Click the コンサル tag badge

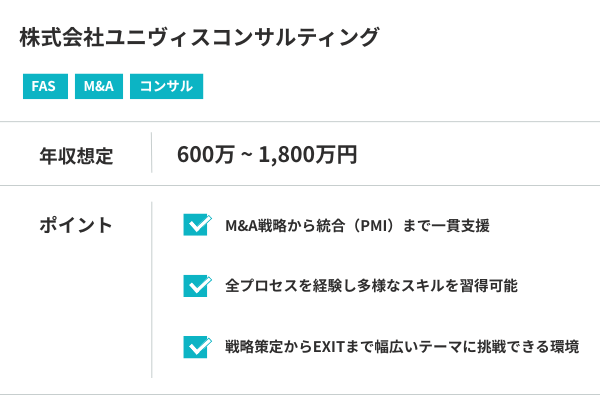(167, 87)
